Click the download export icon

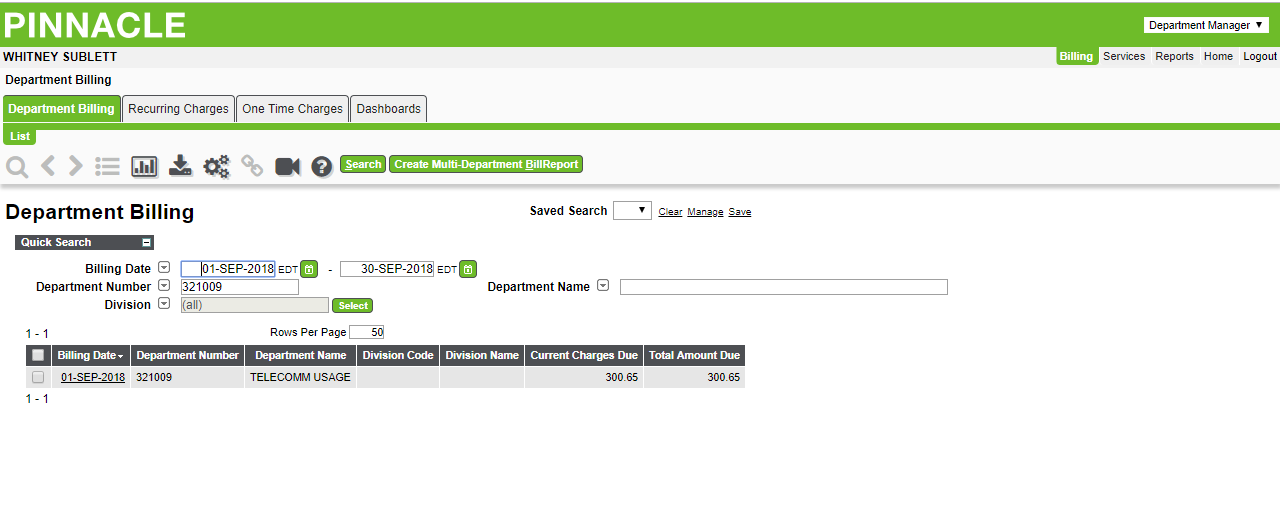(x=180, y=166)
